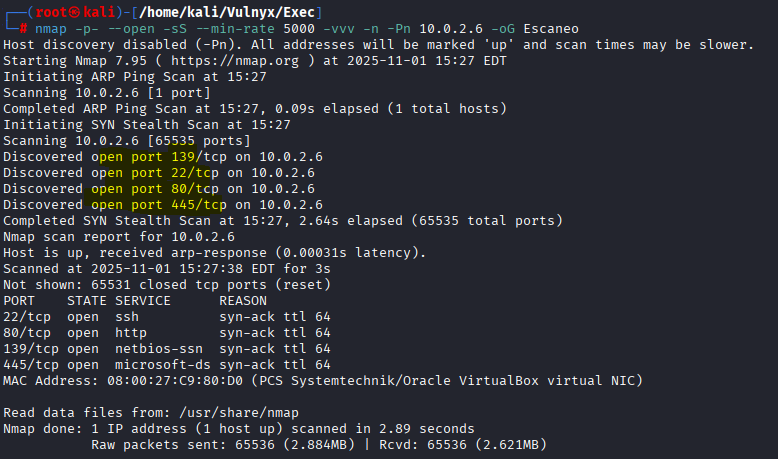The image size is (778, 459).
Task: Click the http service in the 80/tcp row
Action: [132, 332]
